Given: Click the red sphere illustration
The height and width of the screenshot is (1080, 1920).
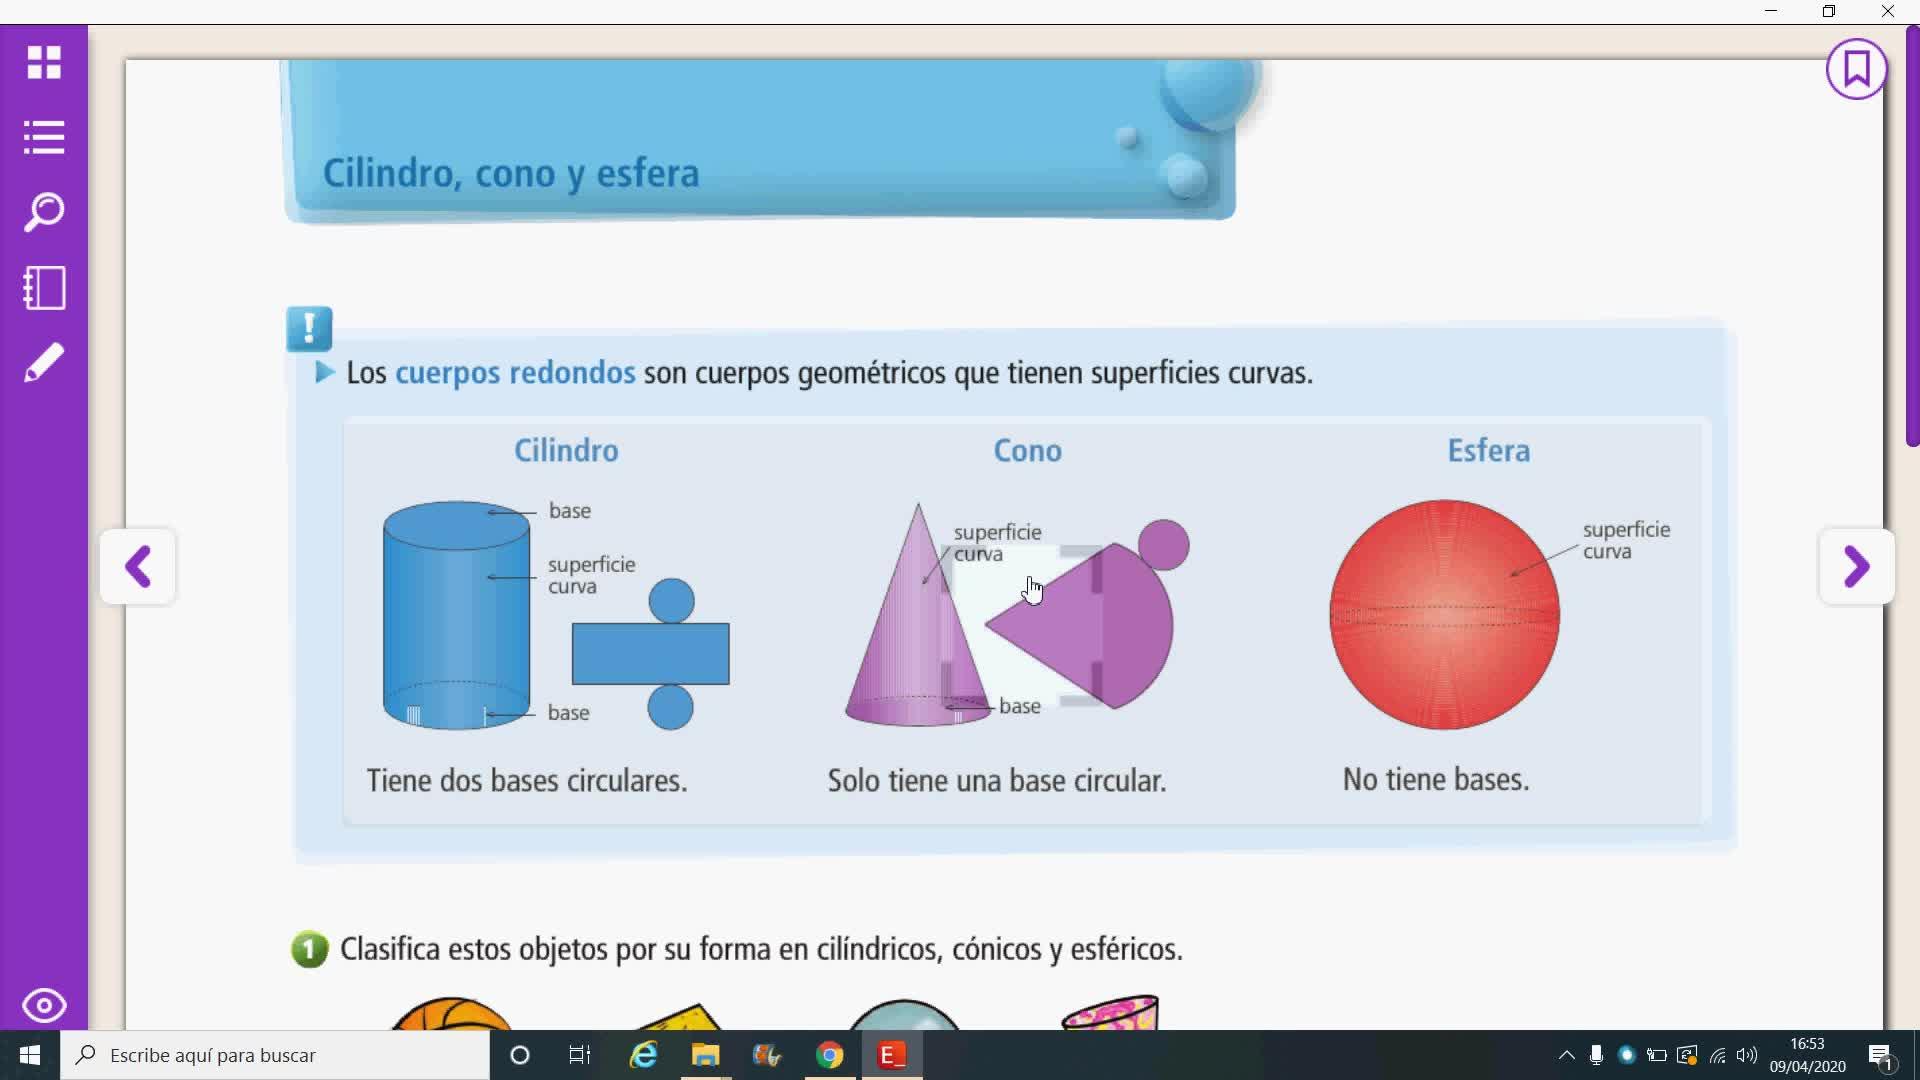Looking at the screenshot, I should point(1444,614).
